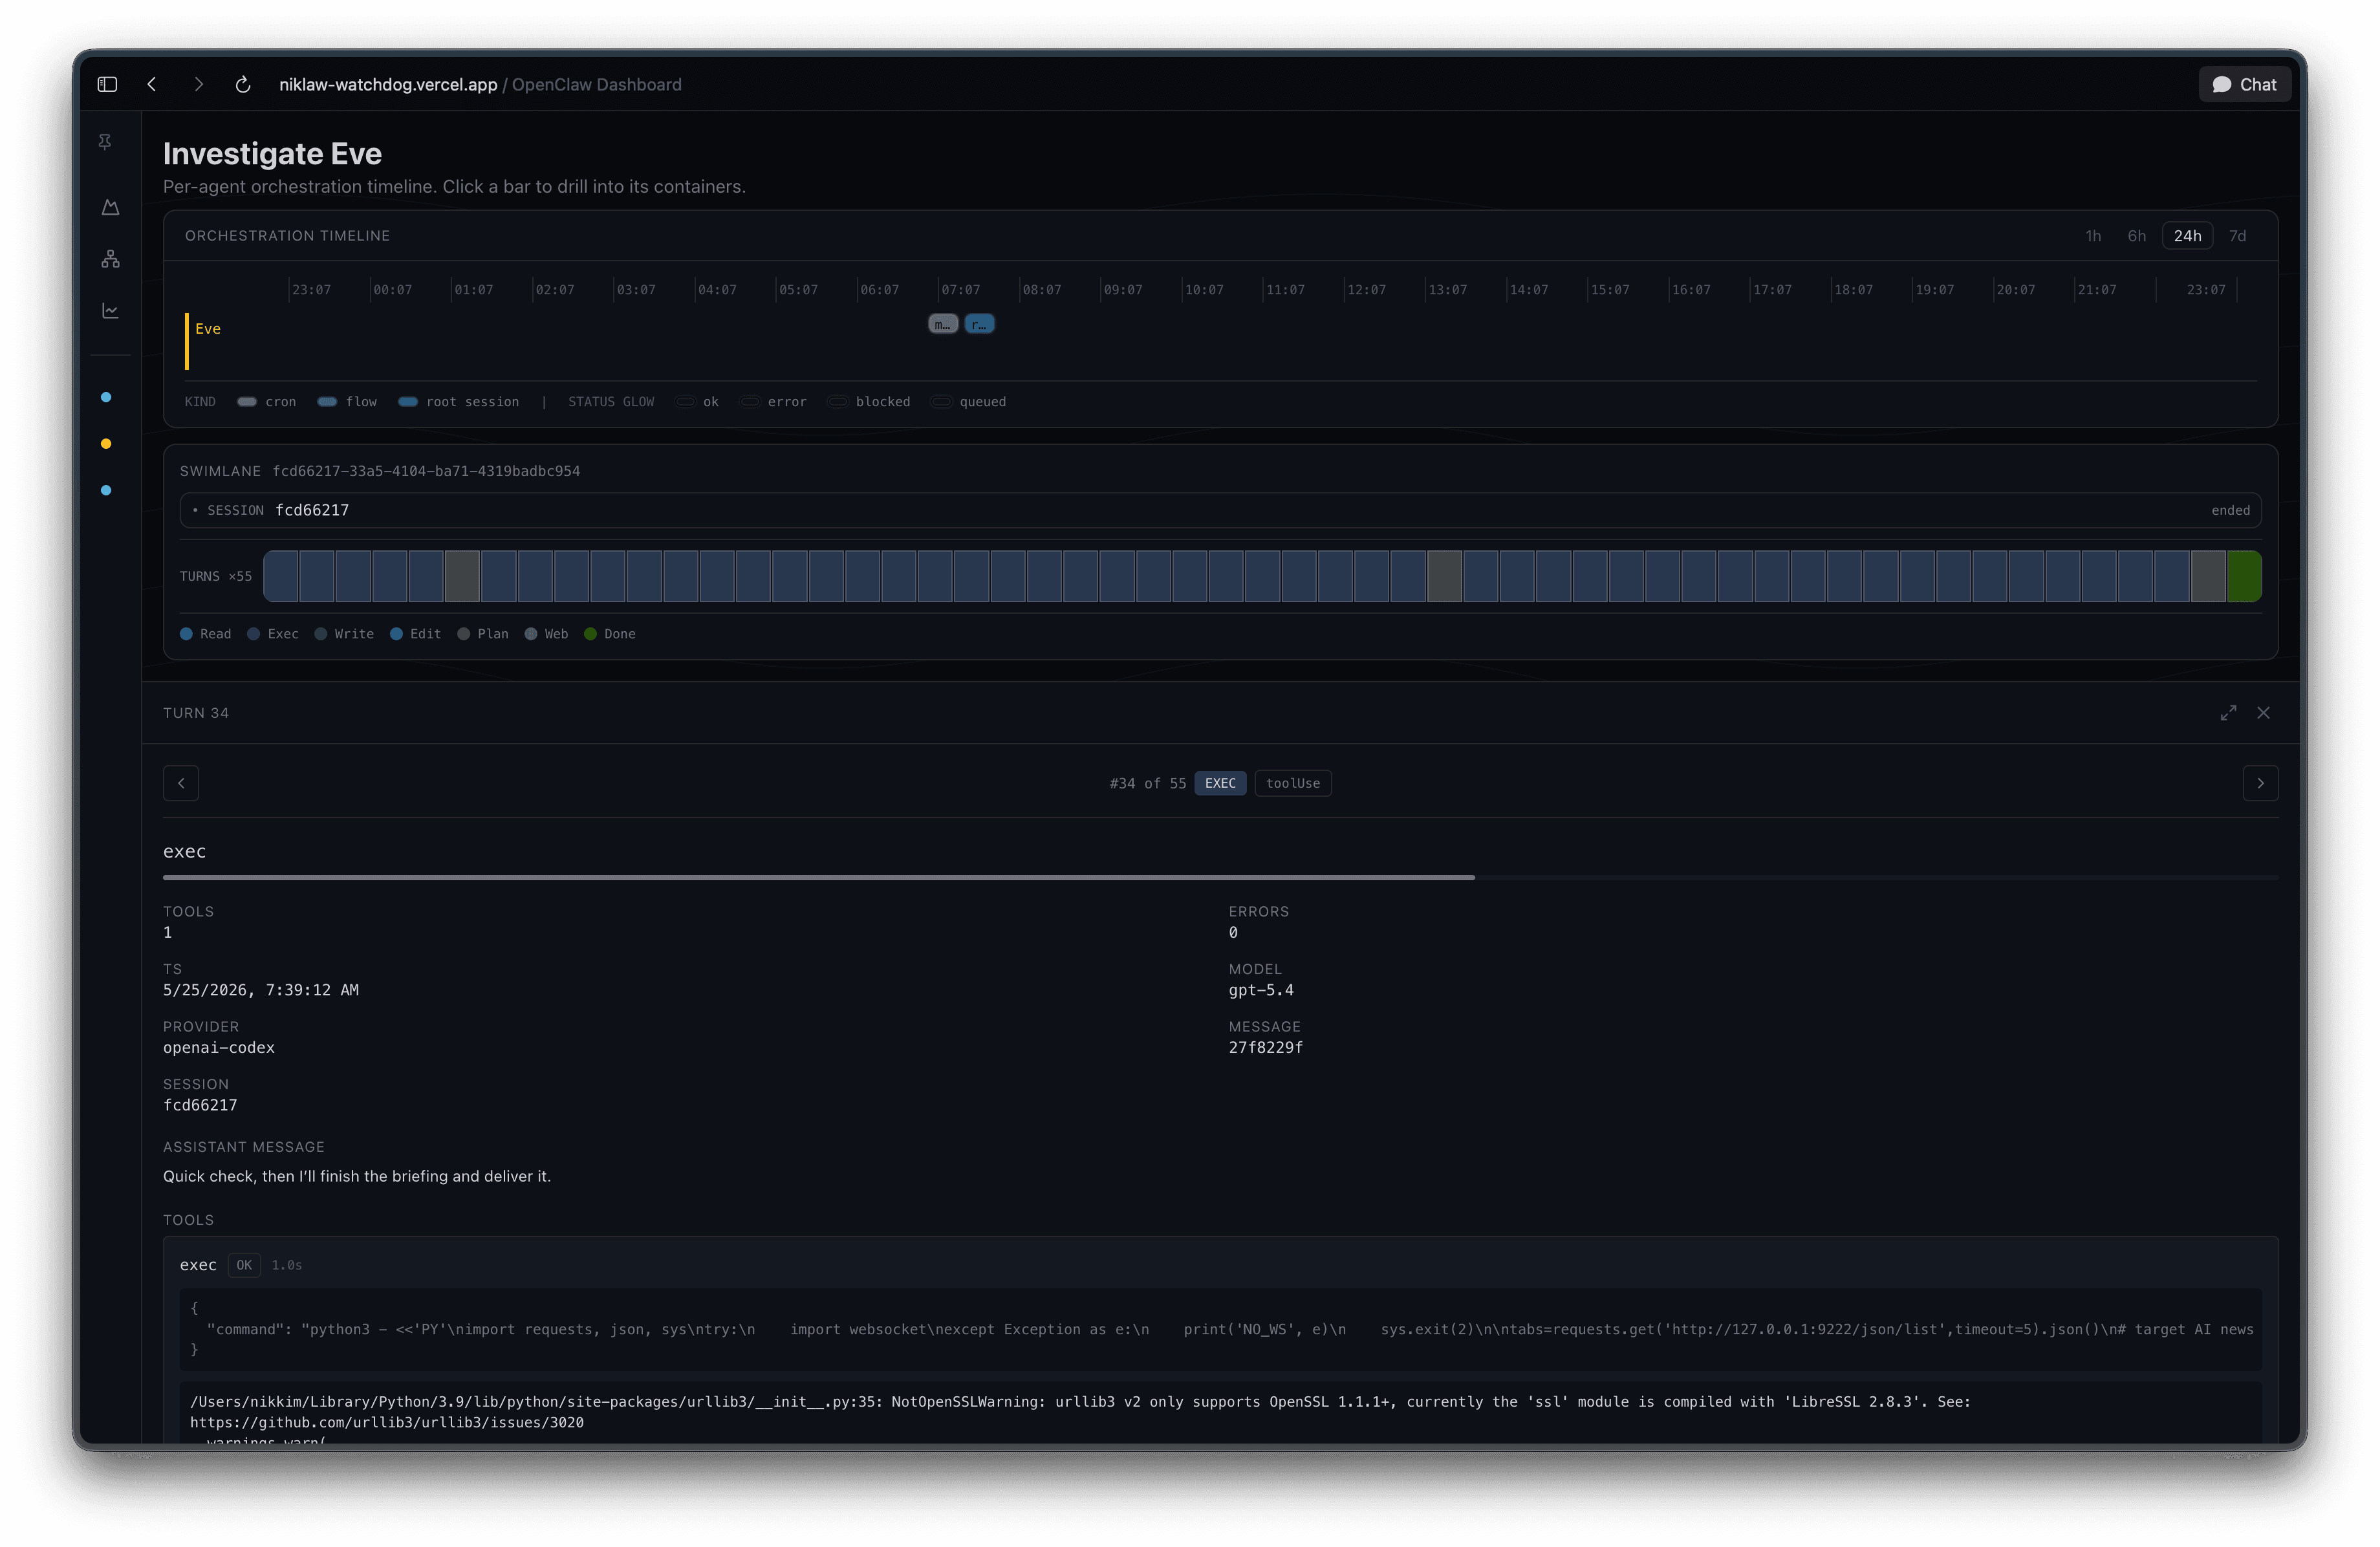2380x1547 pixels.
Task: Click the pin icon in sidebar
Action: click(105, 142)
